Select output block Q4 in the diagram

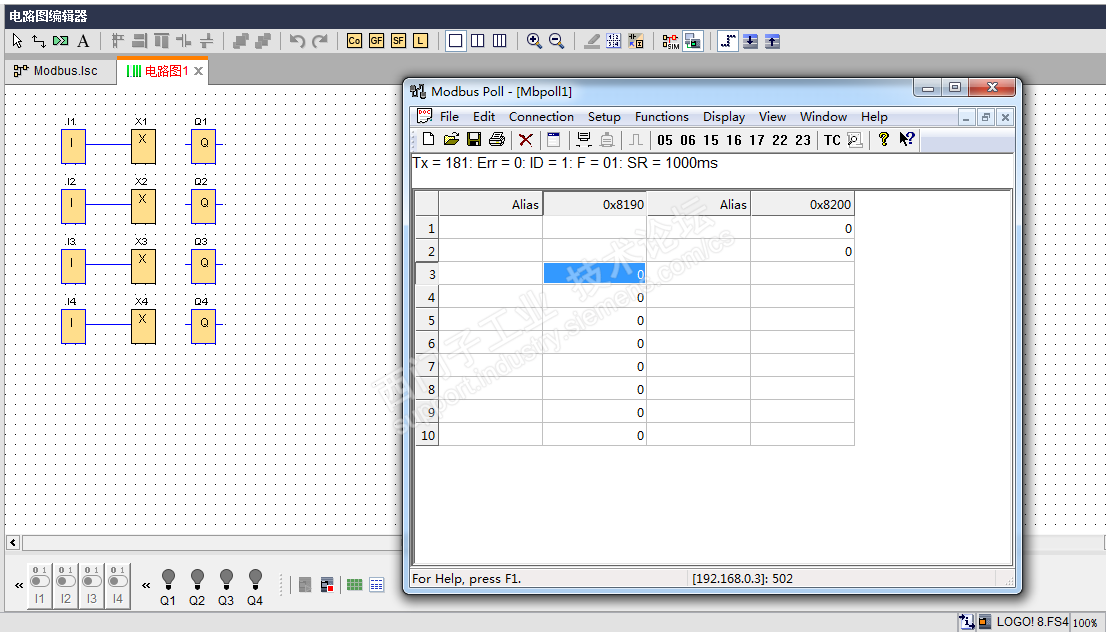tap(204, 326)
